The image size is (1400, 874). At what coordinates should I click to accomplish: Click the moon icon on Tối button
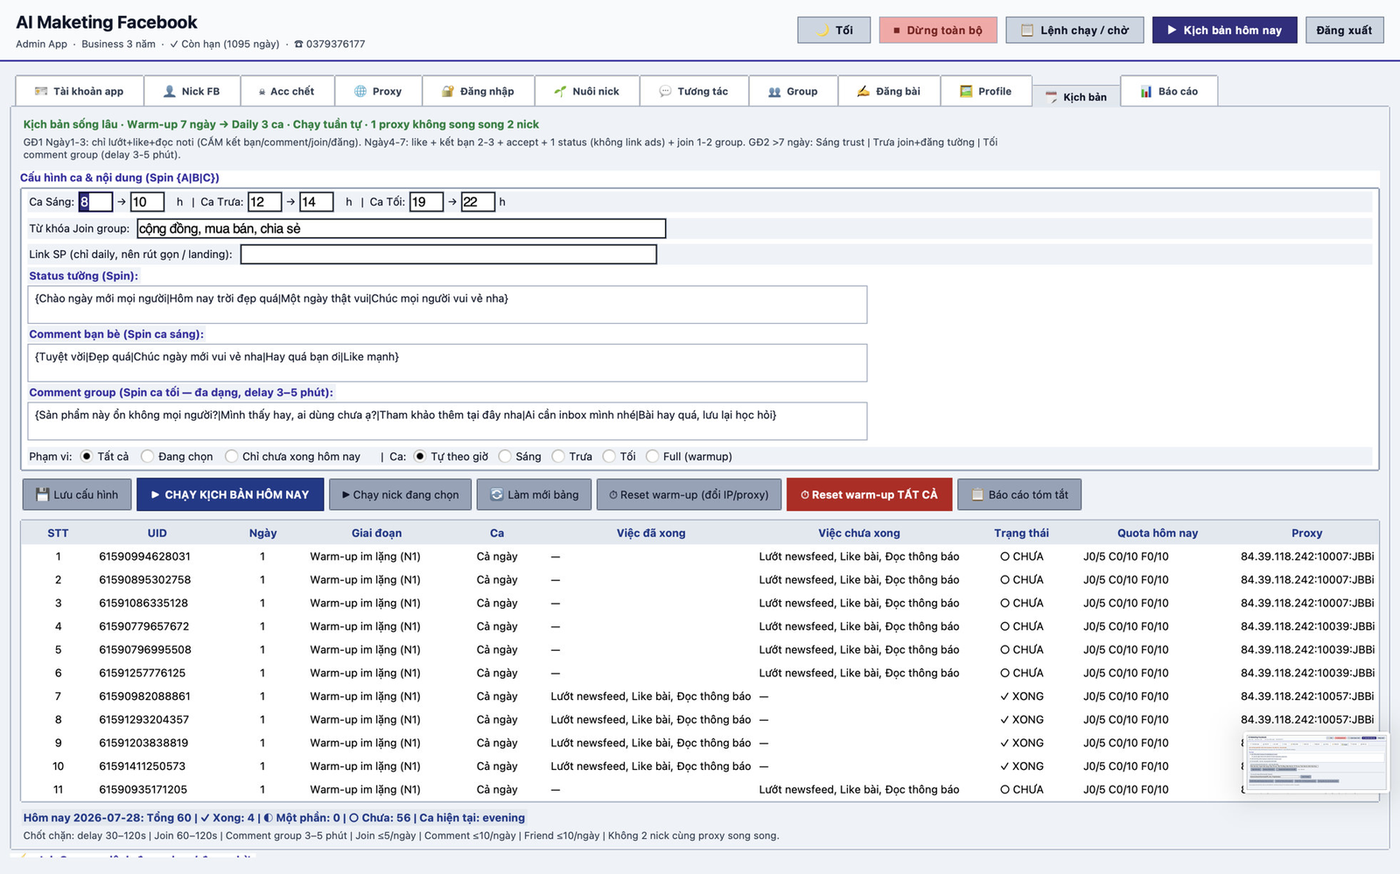click(x=823, y=30)
